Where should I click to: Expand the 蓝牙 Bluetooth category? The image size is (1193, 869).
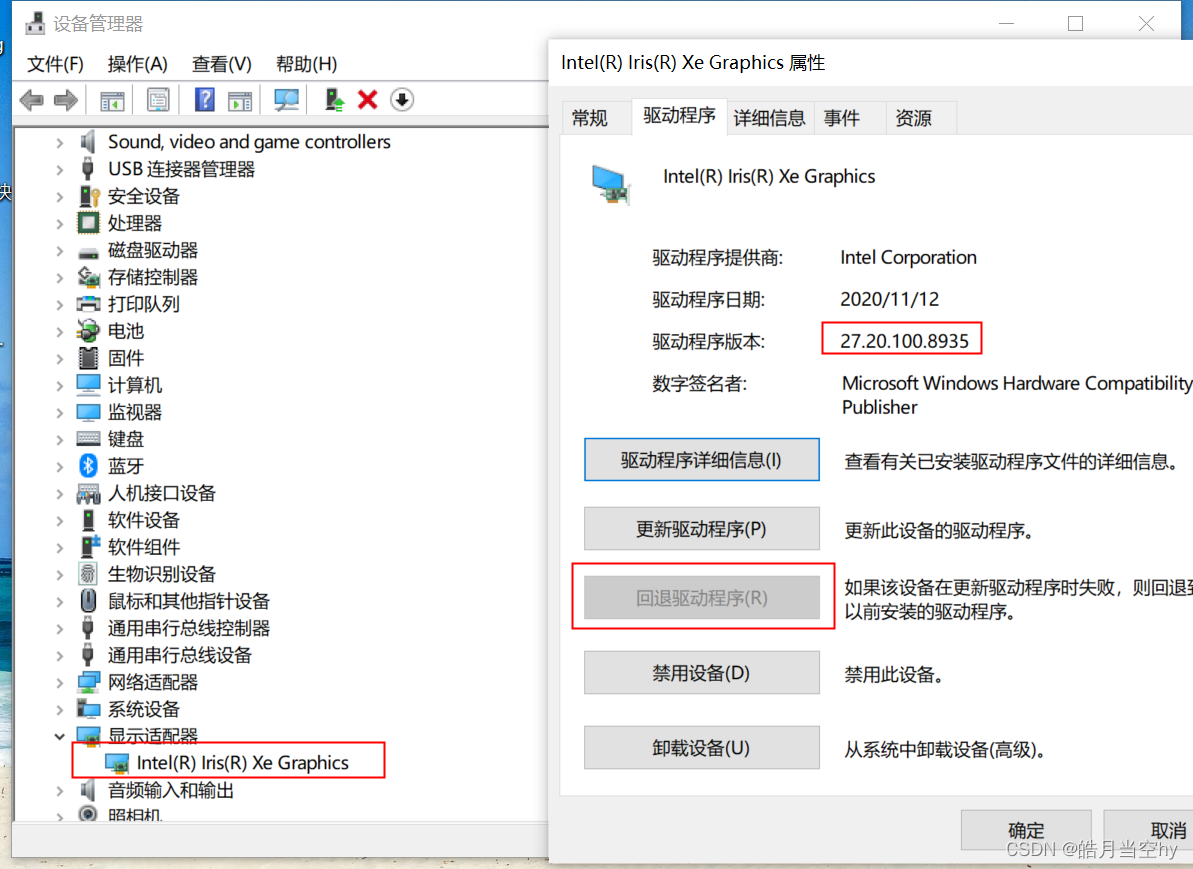pos(59,466)
